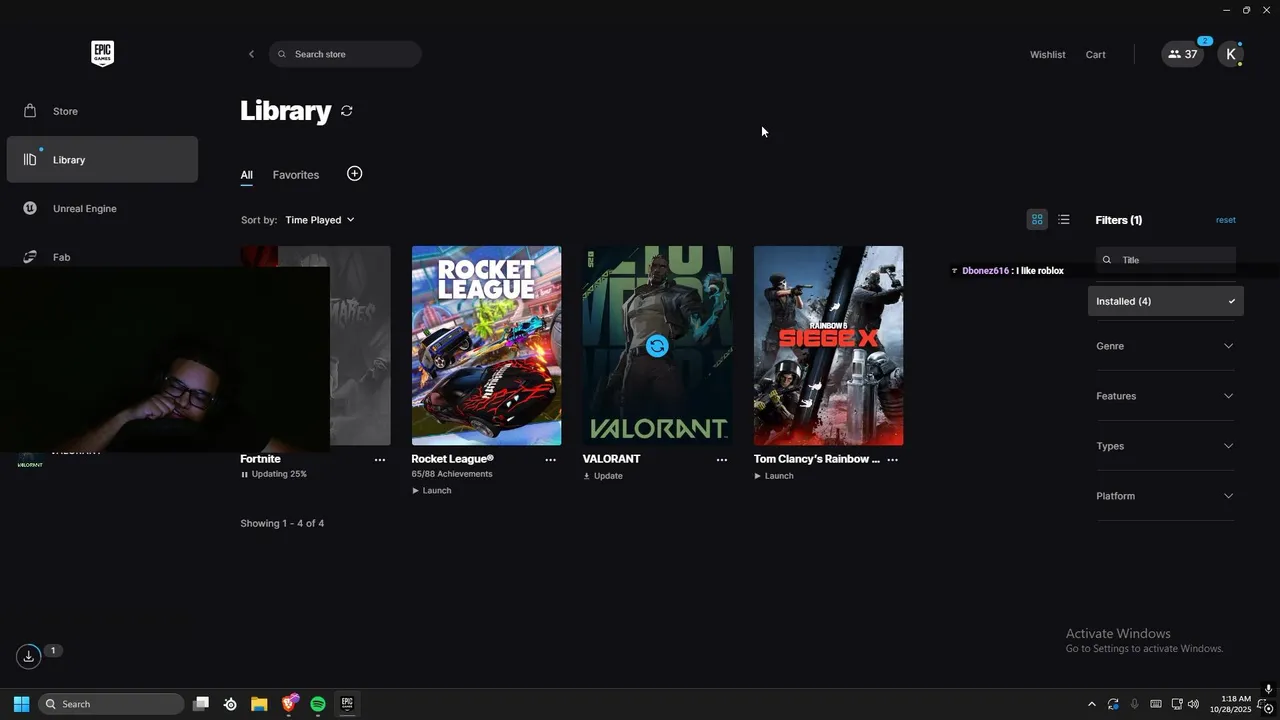Open the Sort by Time Played dropdown

[x=319, y=220]
